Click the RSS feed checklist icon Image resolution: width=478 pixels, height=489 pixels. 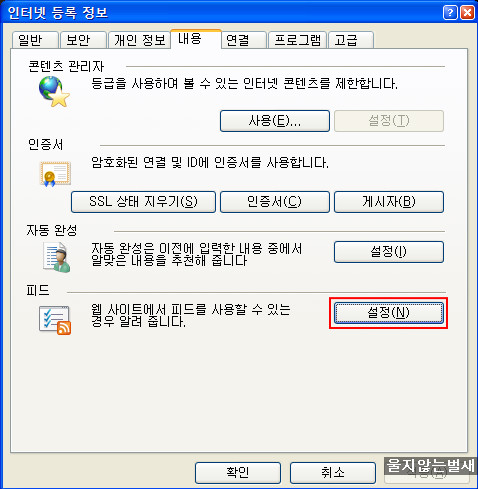(55, 320)
